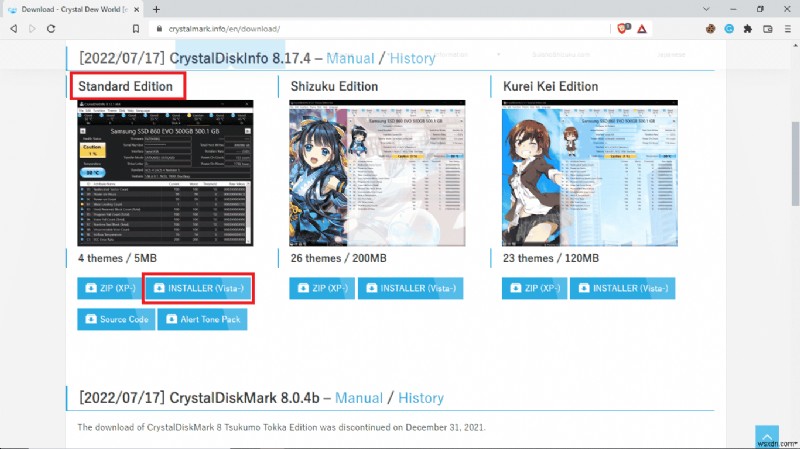Open the cookie extension icon
Viewport: 800px width, 449px height.
click(710, 29)
